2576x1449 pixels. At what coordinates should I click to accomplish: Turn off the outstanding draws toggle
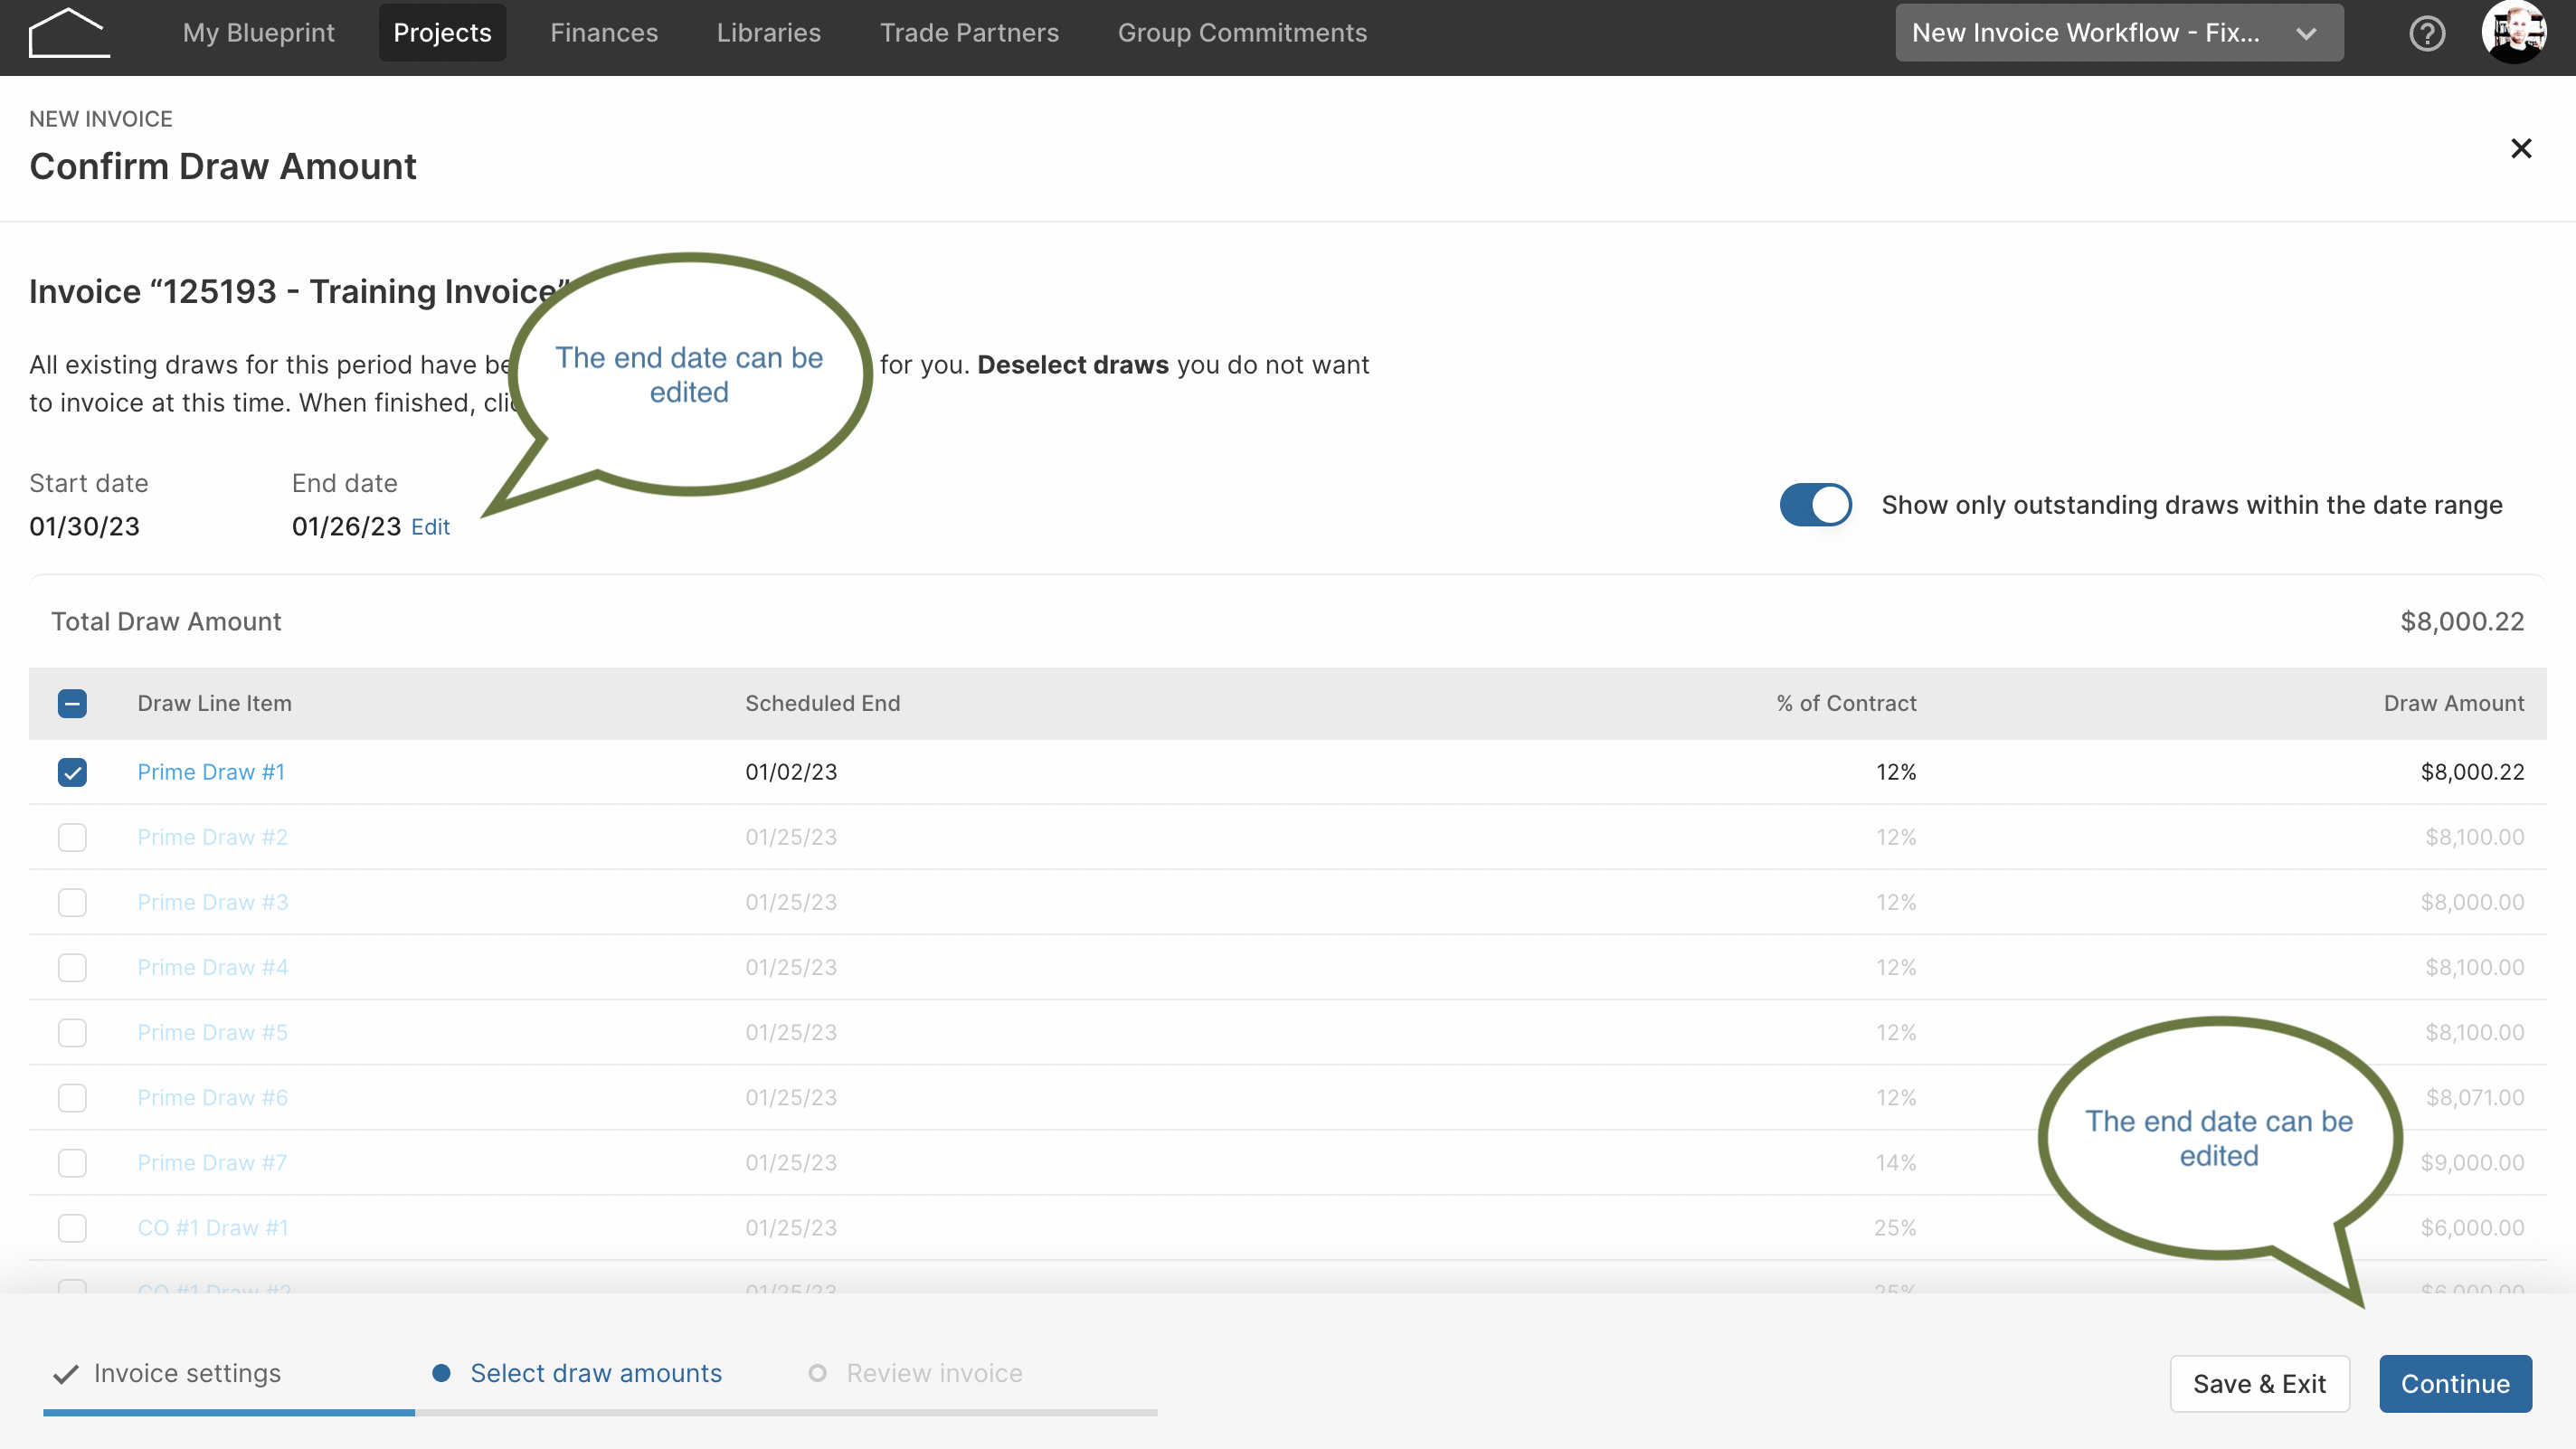[x=1815, y=504]
